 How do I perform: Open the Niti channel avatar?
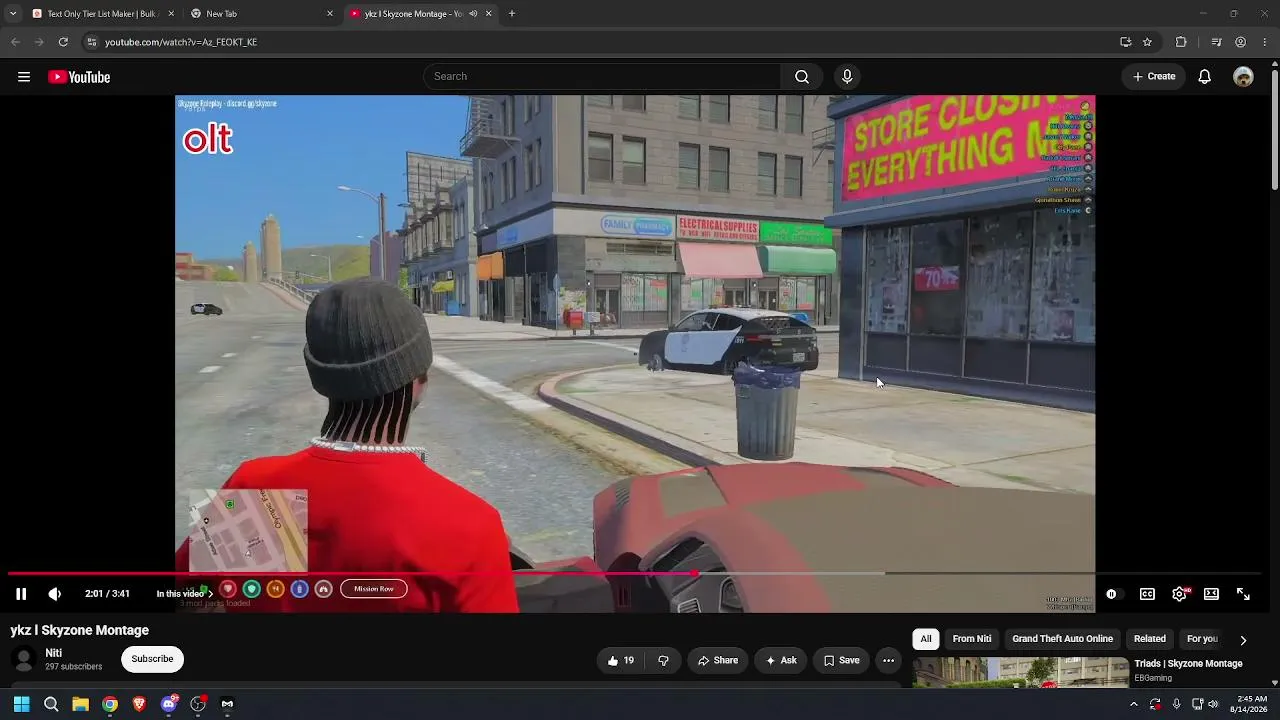23,659
